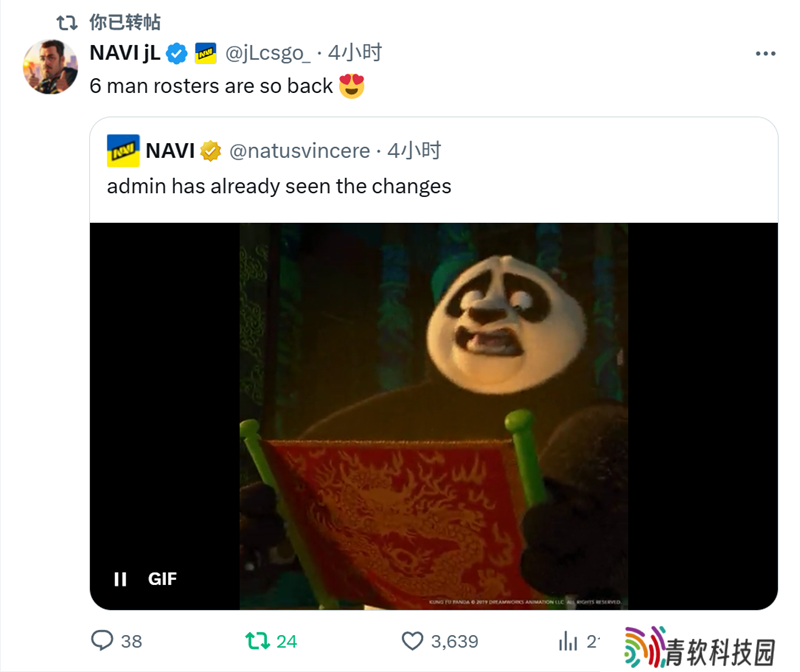The width and height of the screenshot is (800, 672).
Task: Click the likes count 3,639
Action: 455,641
